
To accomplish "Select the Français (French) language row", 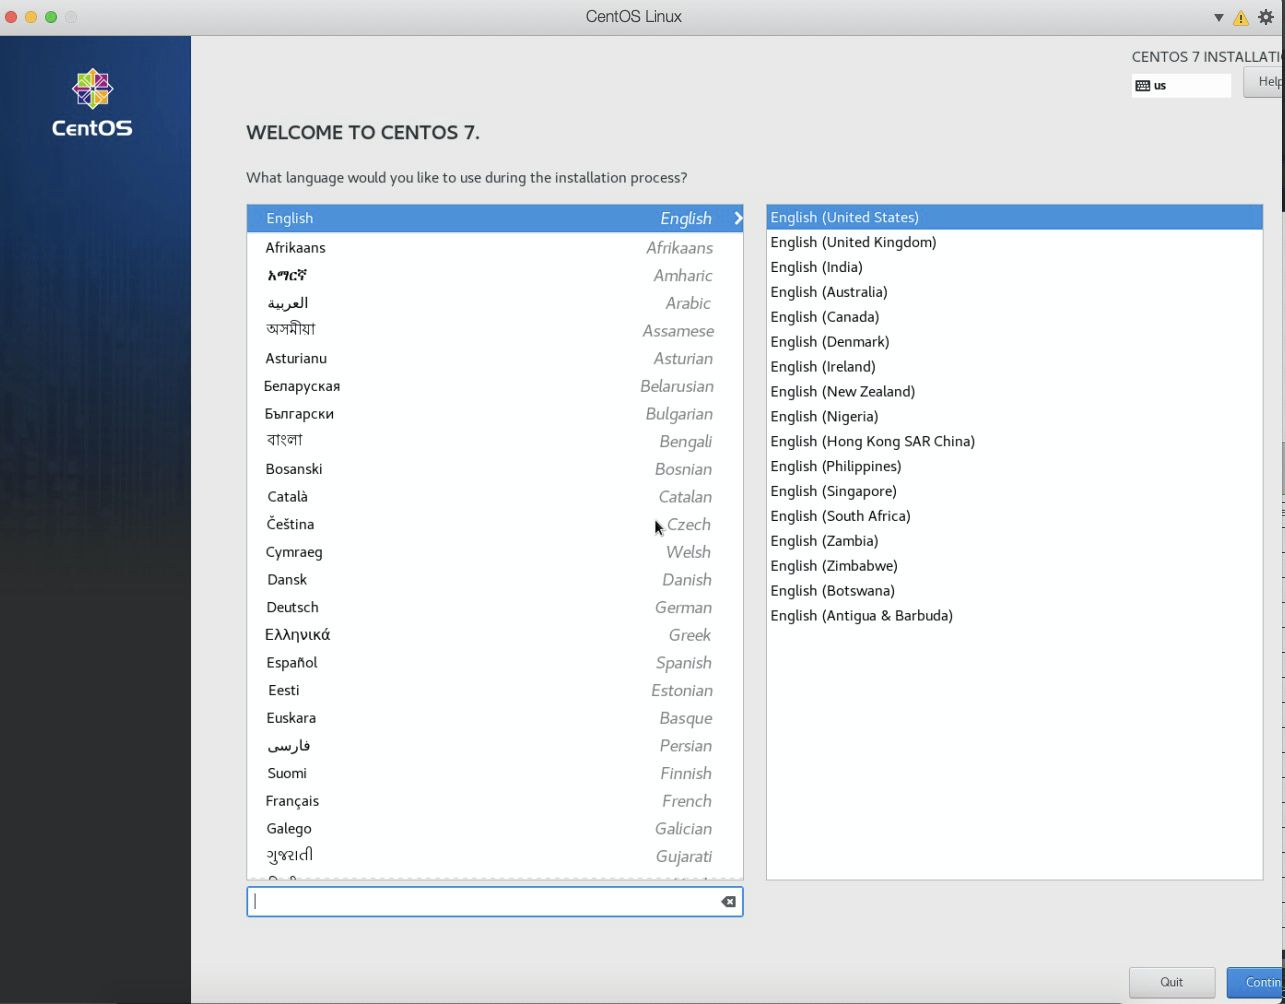I will point(495,801).
